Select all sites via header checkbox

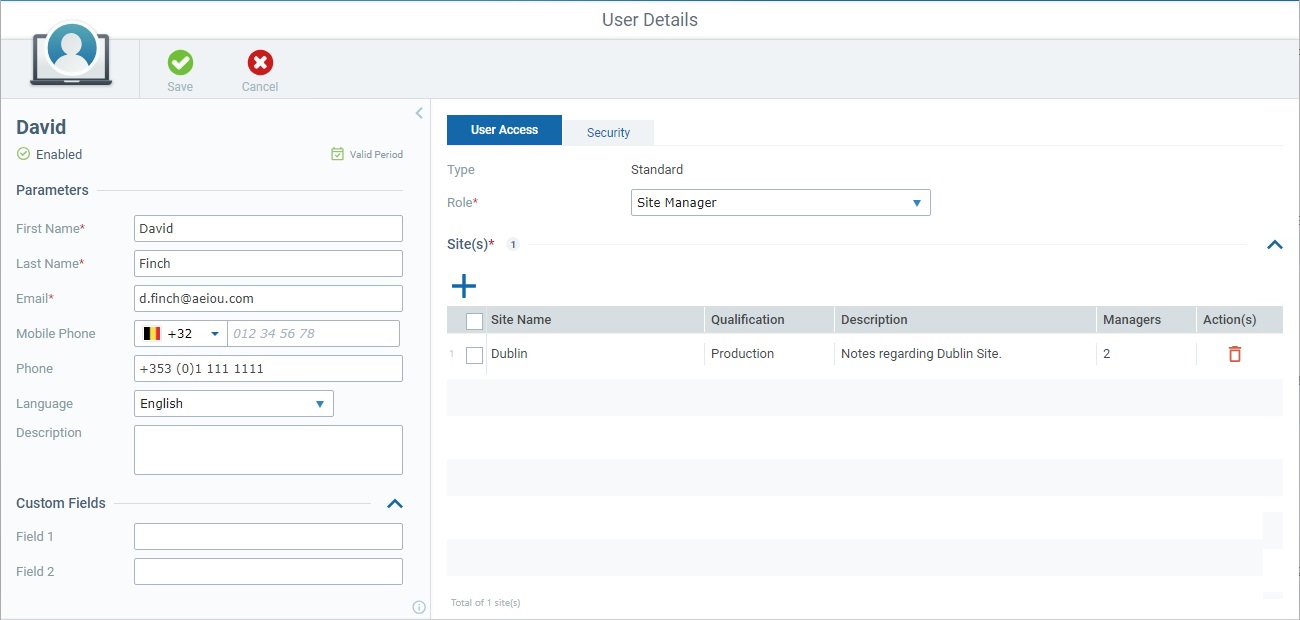474,319
